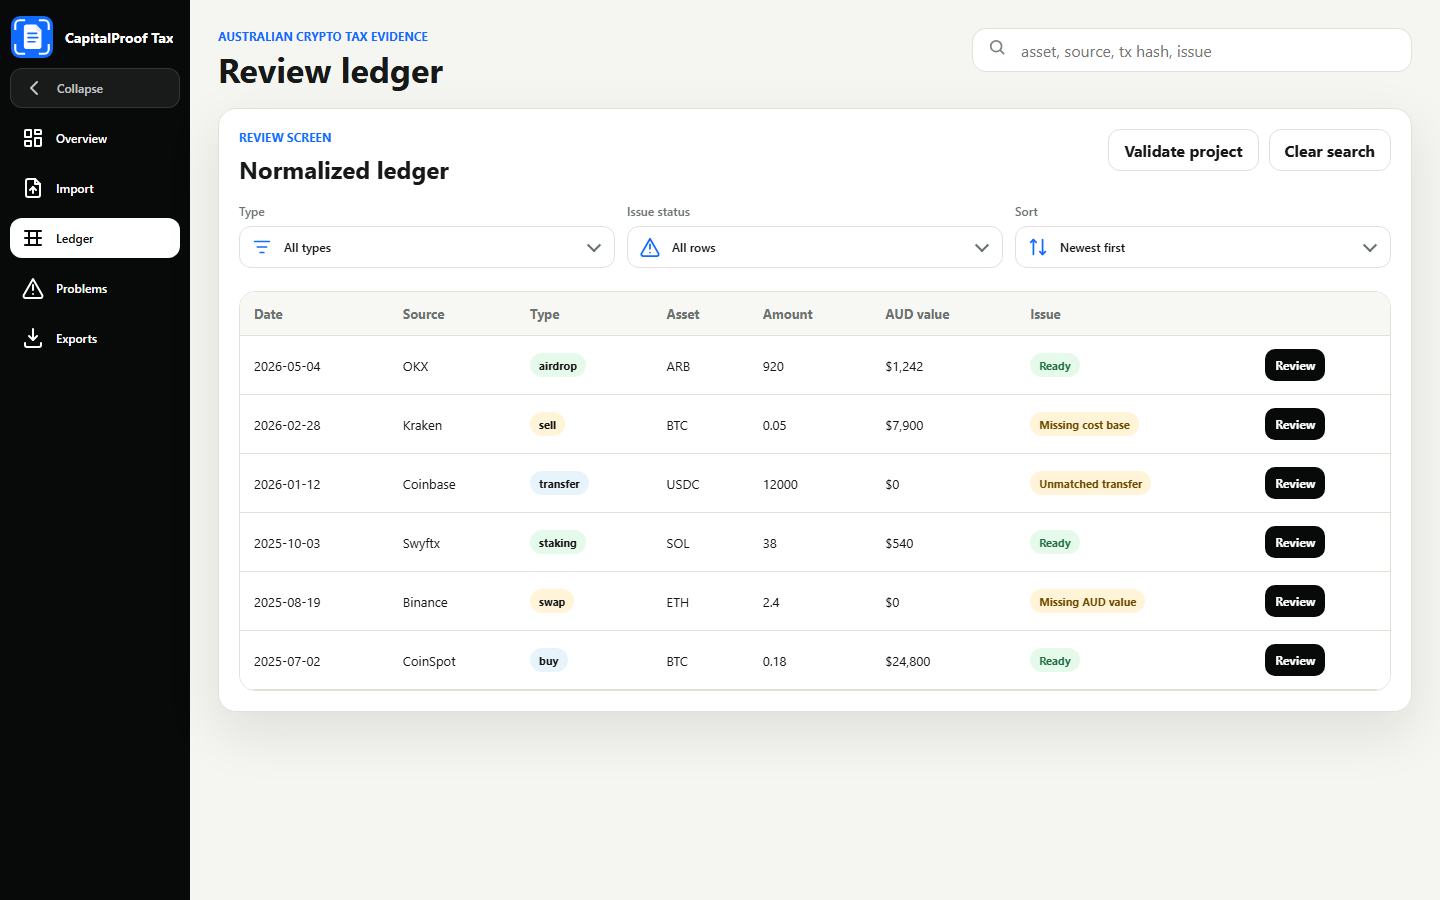Review the Coinbase USDC transfer row
Image resolution: width=1440 pixels, height=900 pixels.
1294,483
